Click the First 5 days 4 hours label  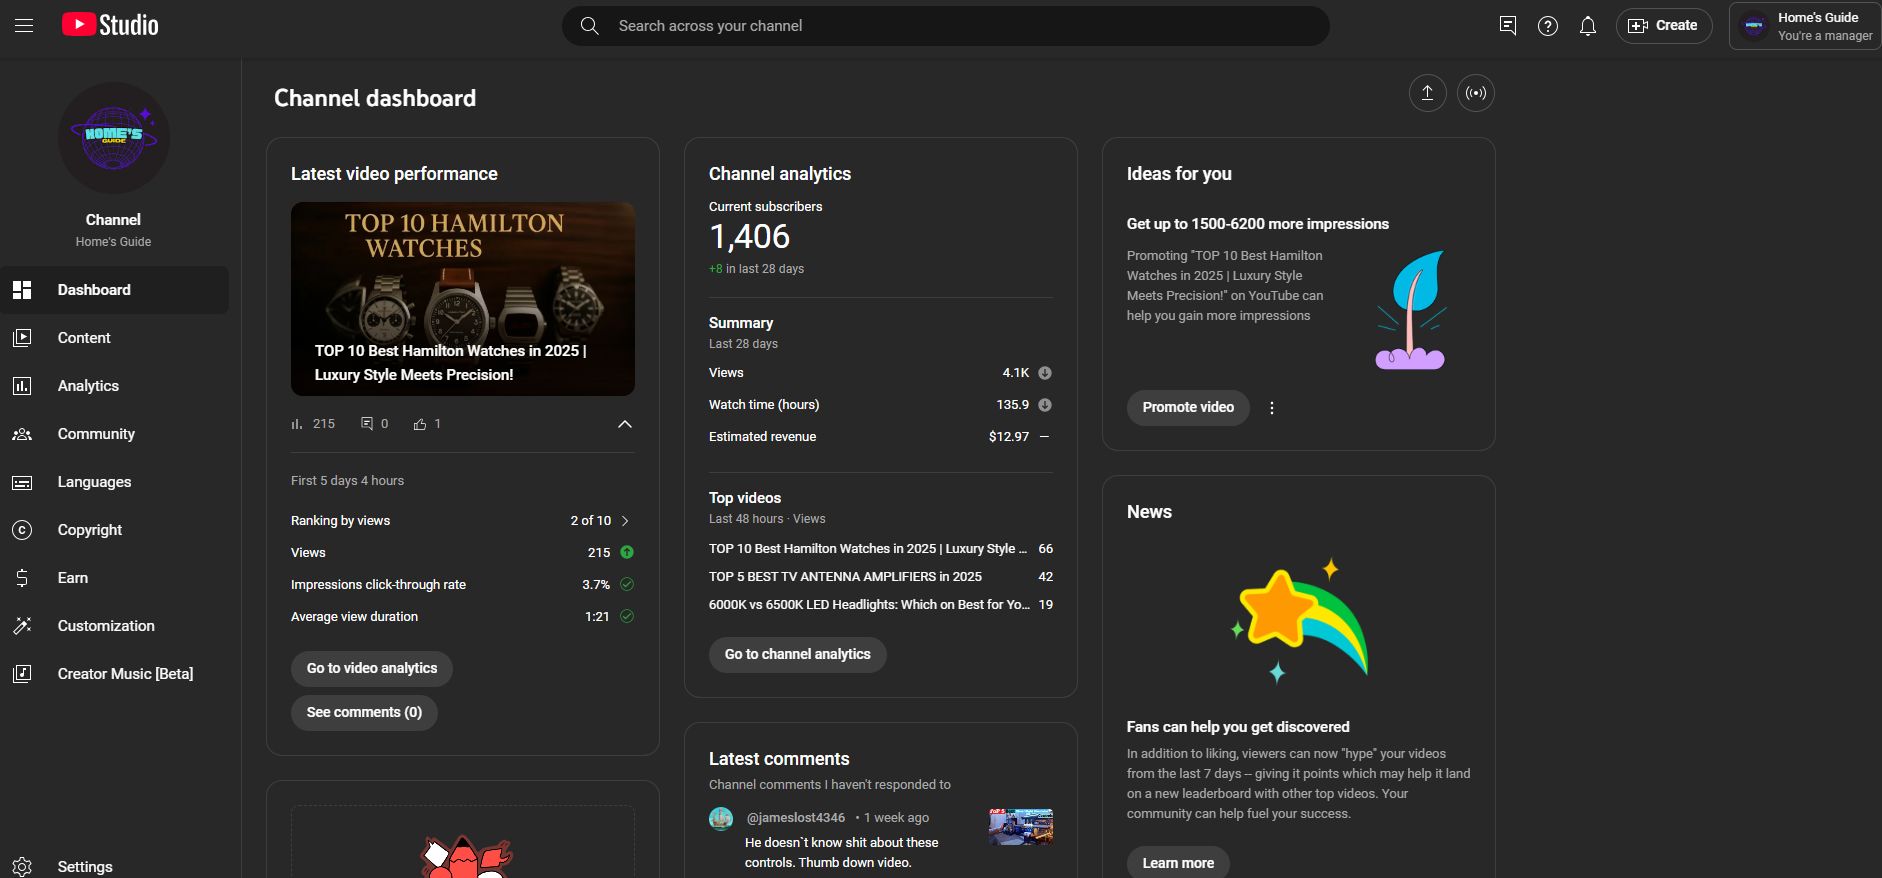point(348,481)
